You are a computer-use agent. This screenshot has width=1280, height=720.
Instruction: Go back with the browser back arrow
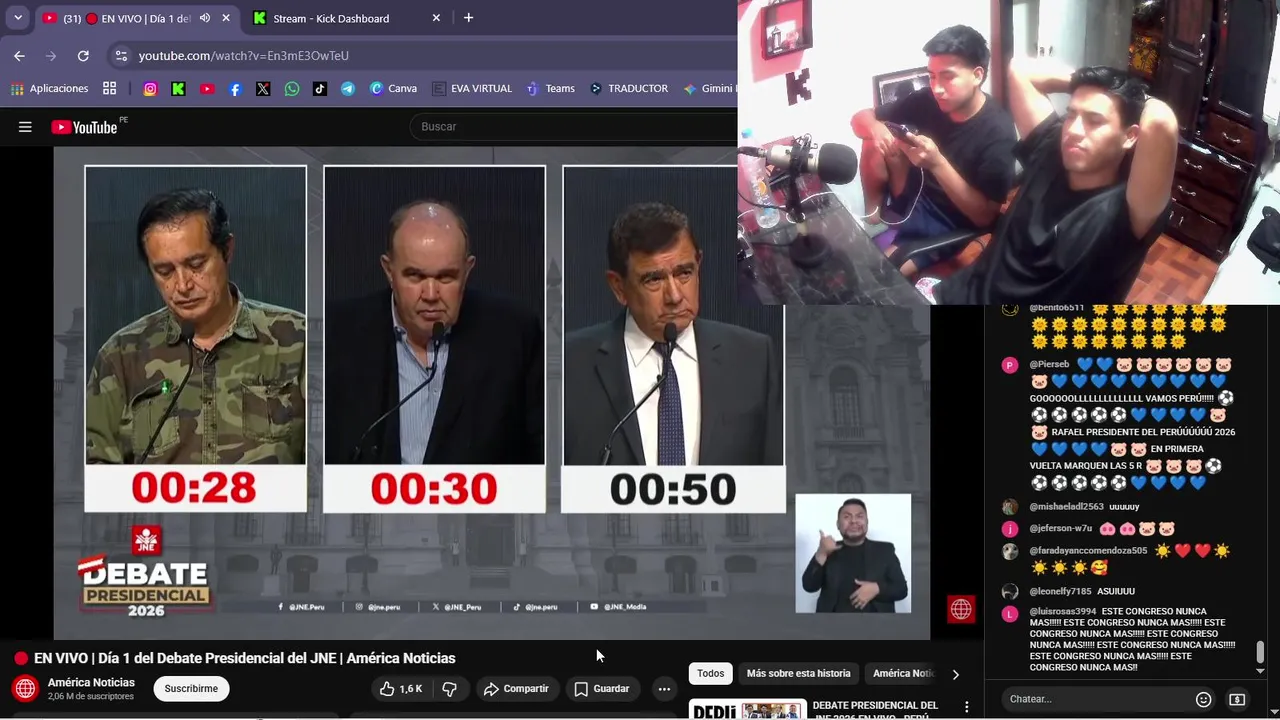pos(19,56)
